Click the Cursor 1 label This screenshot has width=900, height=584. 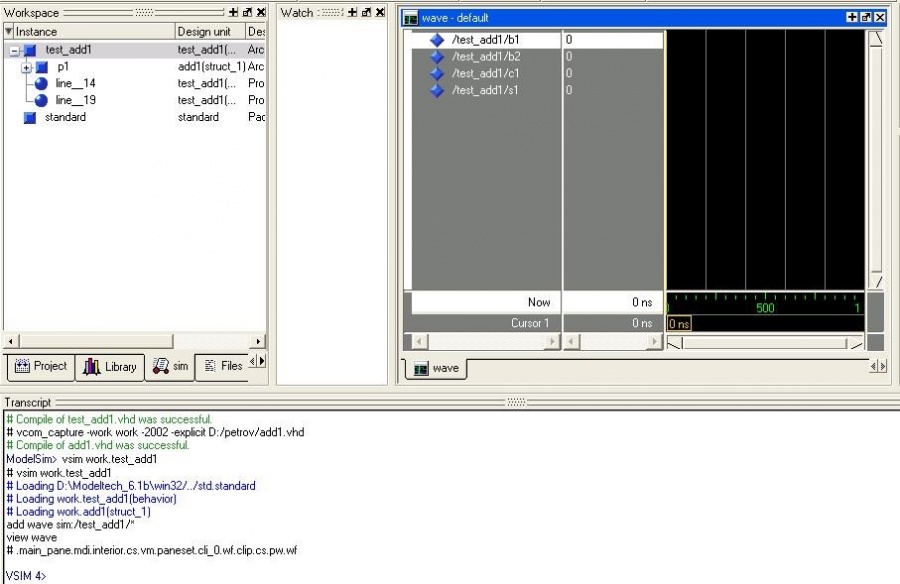pos(530,323)
